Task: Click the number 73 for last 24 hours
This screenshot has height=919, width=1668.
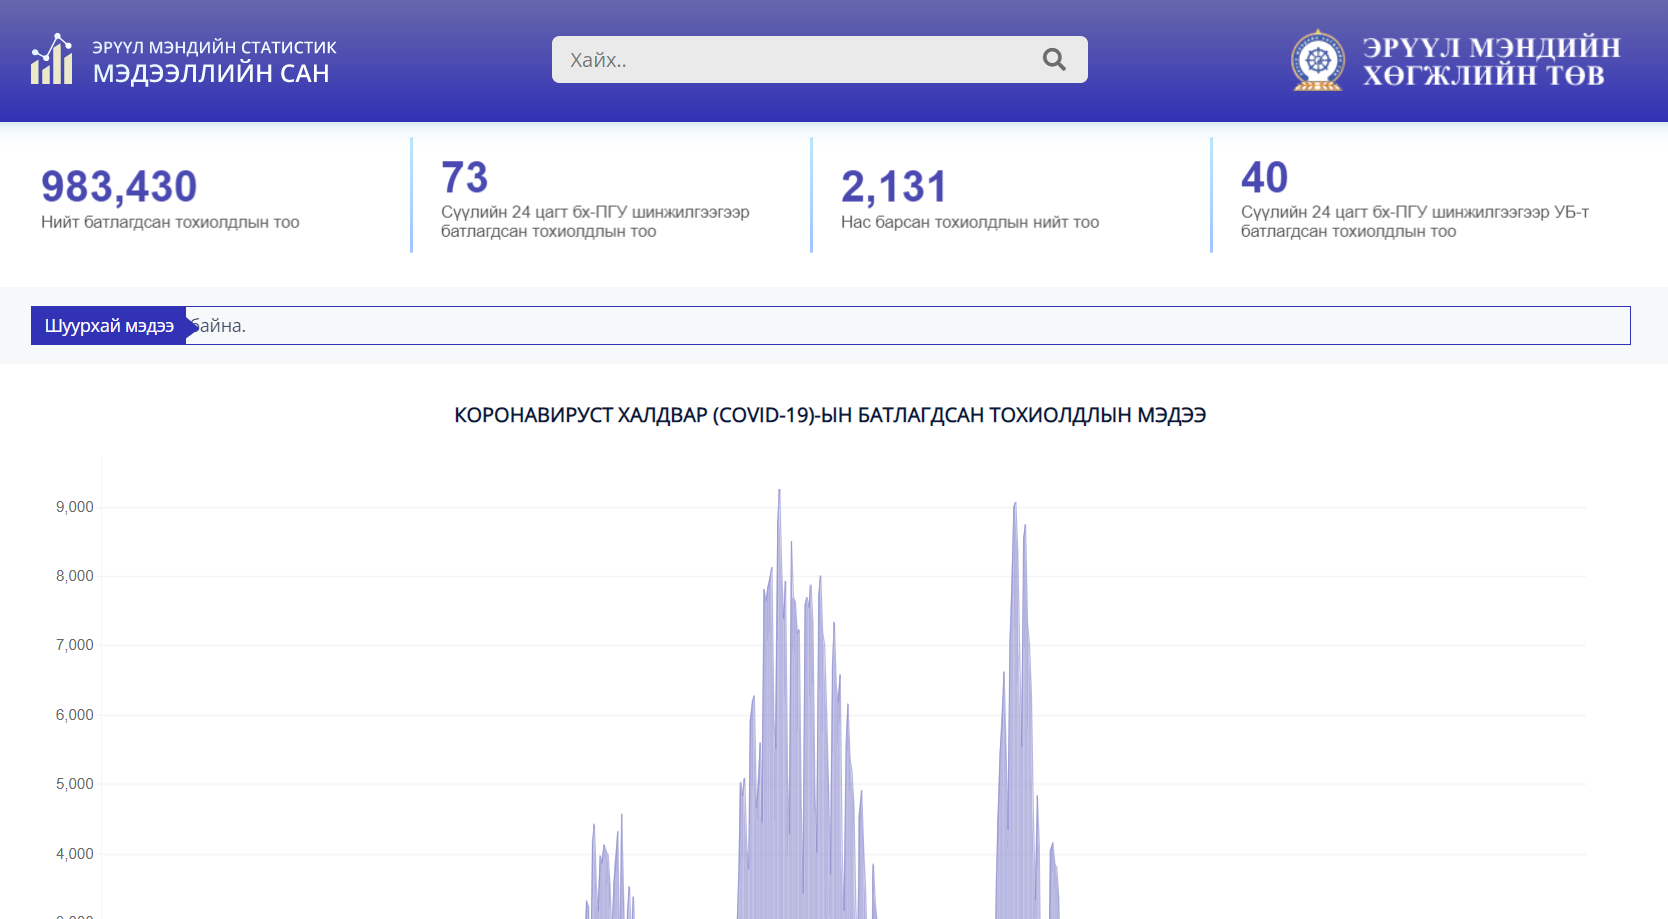Action: coord(464,178)
